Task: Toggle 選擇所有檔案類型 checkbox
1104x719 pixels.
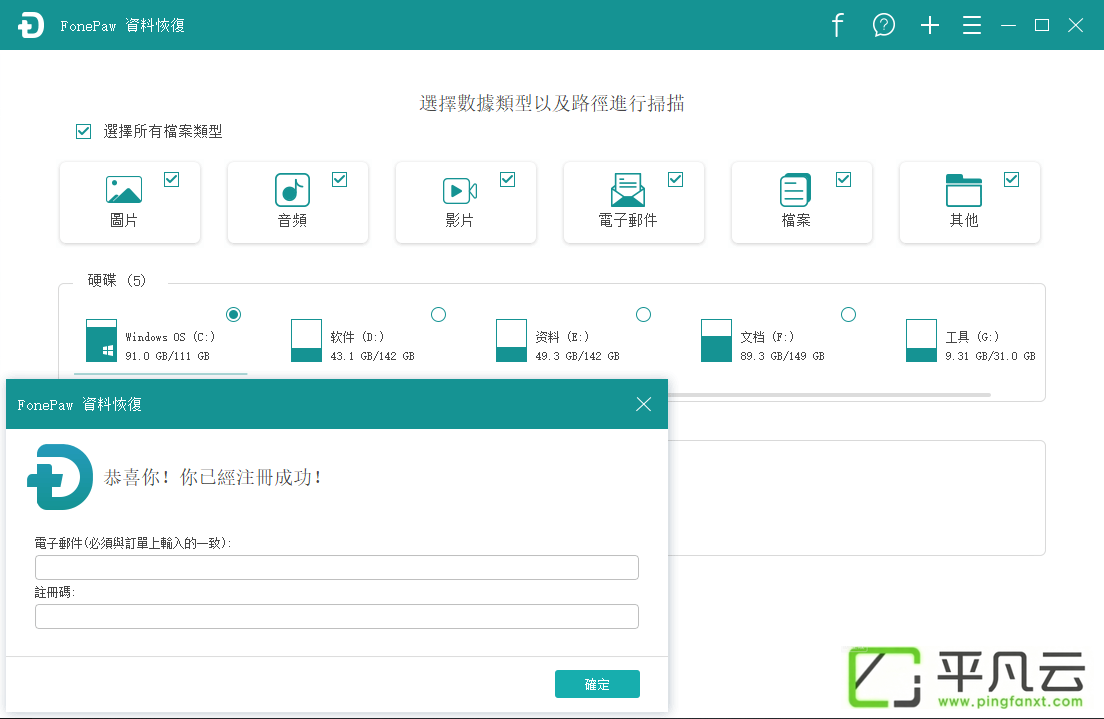Action: click(84, 132)
